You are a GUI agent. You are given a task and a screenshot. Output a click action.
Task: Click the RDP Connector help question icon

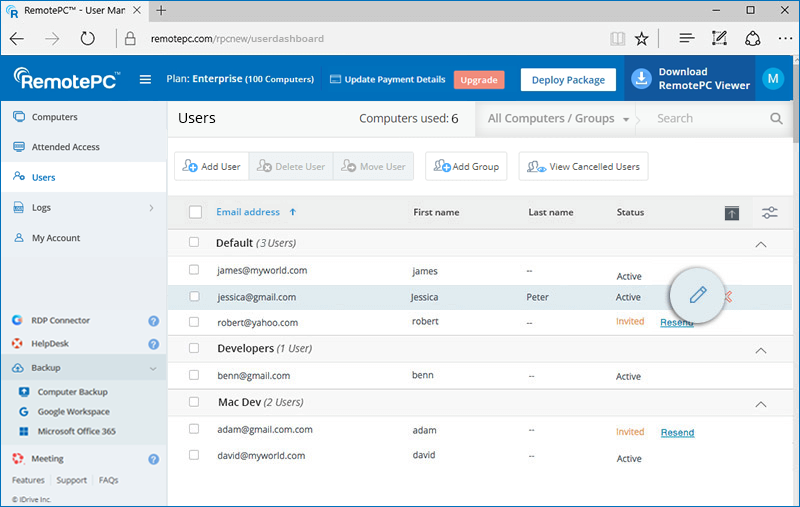[154, 321]
